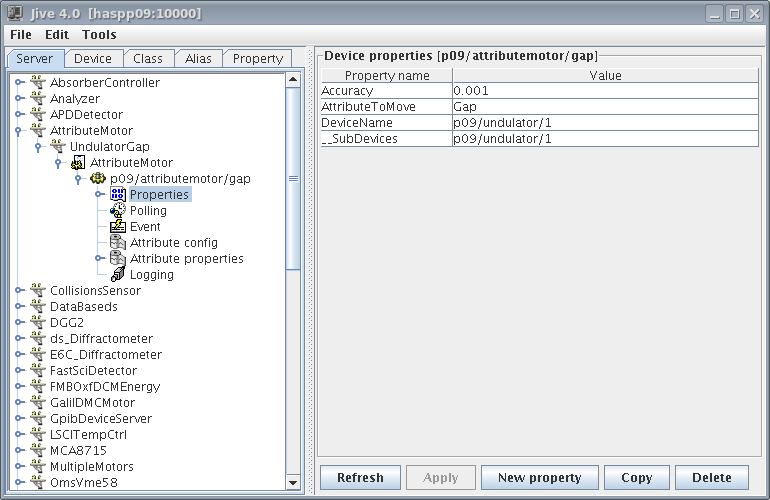770x500 pixels.
Task: Click the DGG2 server icon
Action: pos(38,323)
